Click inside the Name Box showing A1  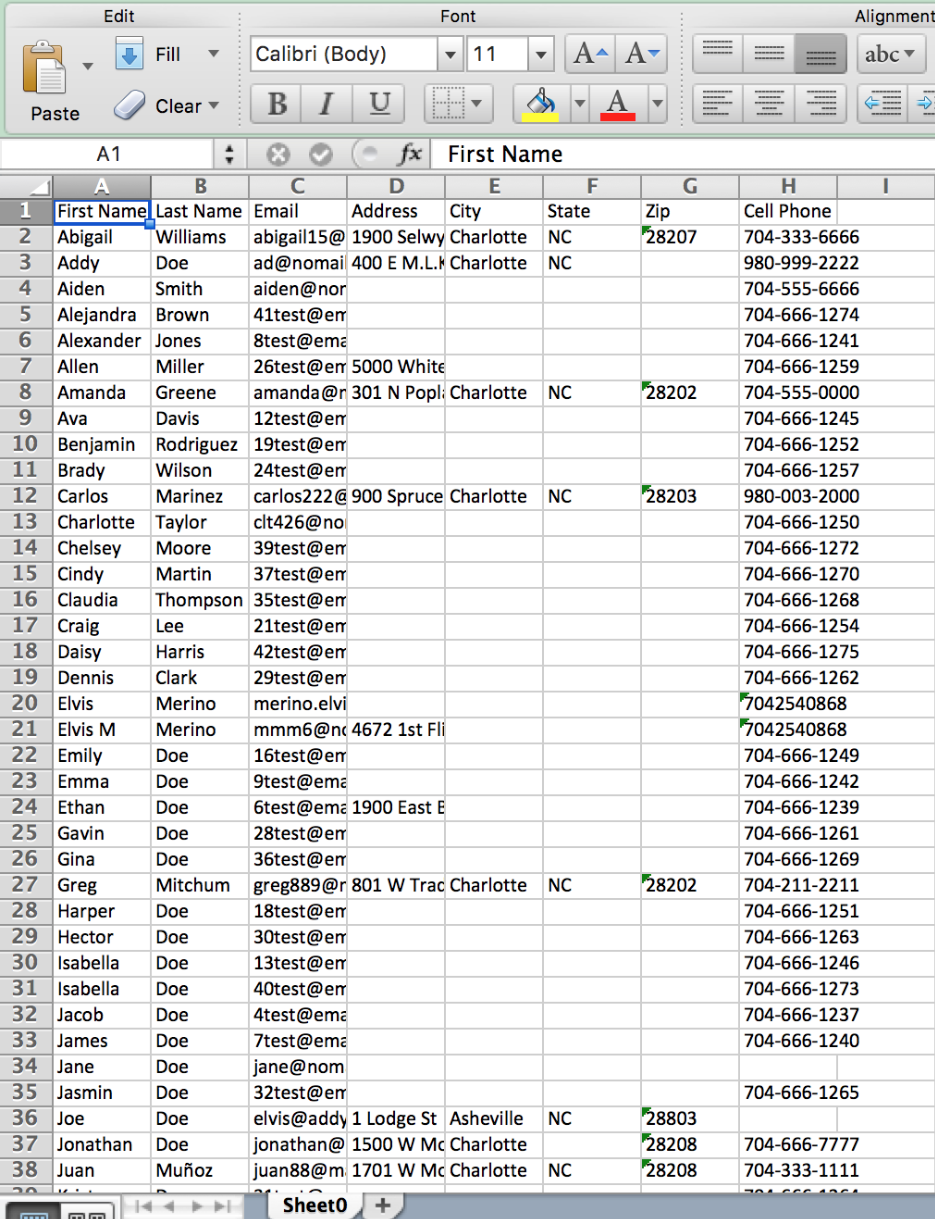click(x=105, y=154)
